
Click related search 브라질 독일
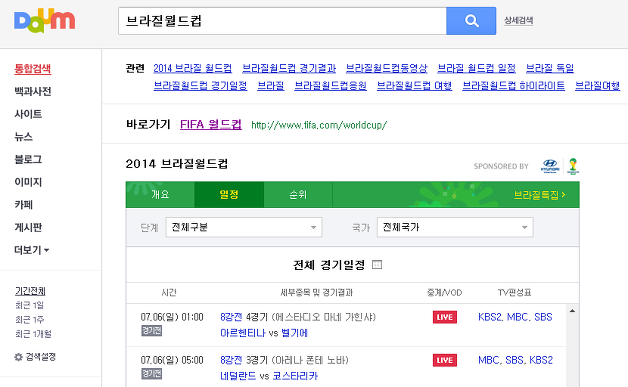pyautogui.click(x=550, y=69)
